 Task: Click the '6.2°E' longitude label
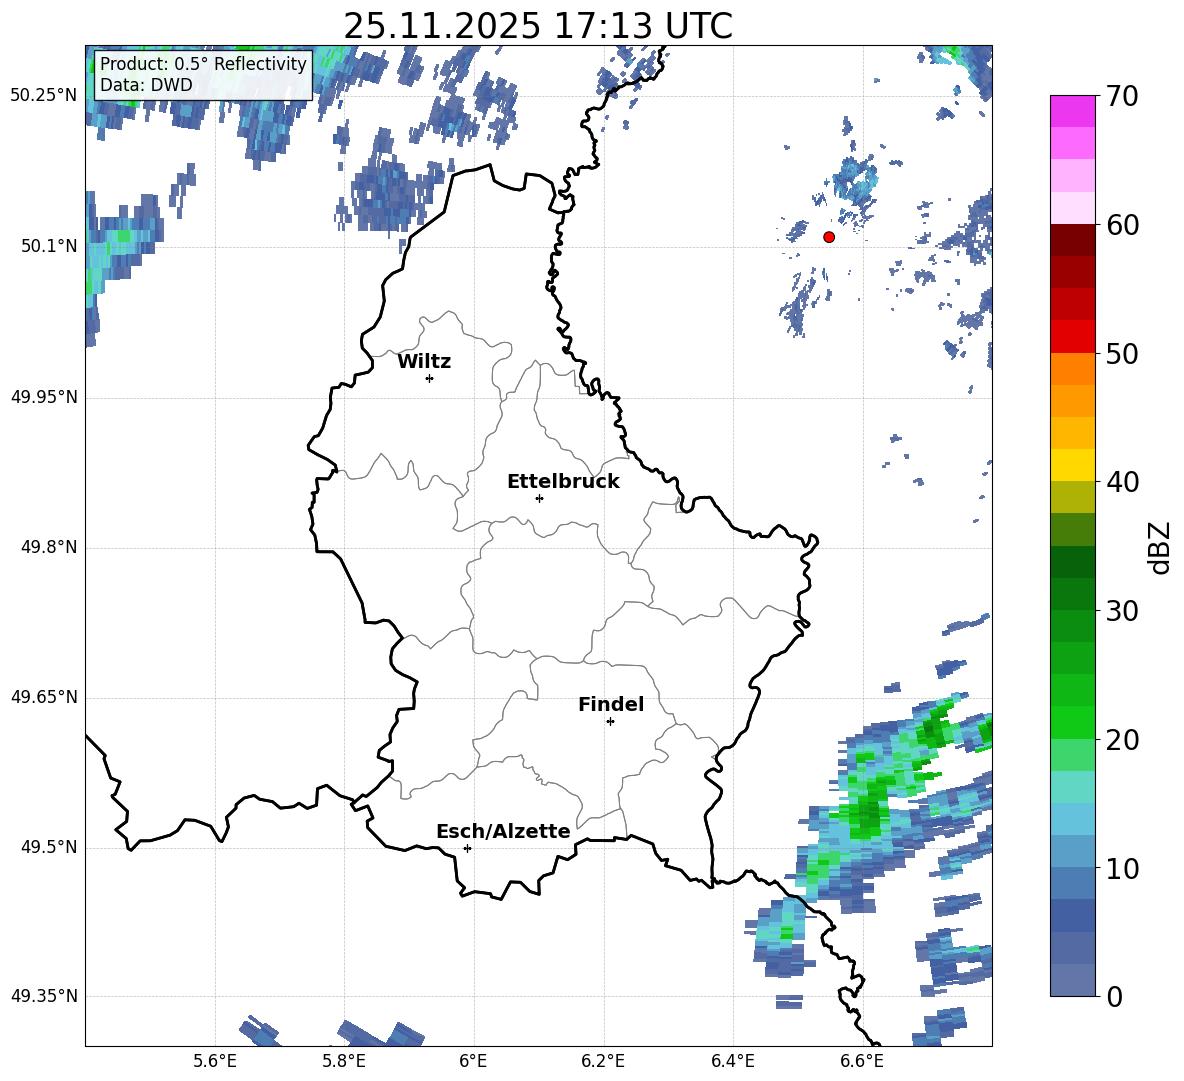[x=603, y=1061]
